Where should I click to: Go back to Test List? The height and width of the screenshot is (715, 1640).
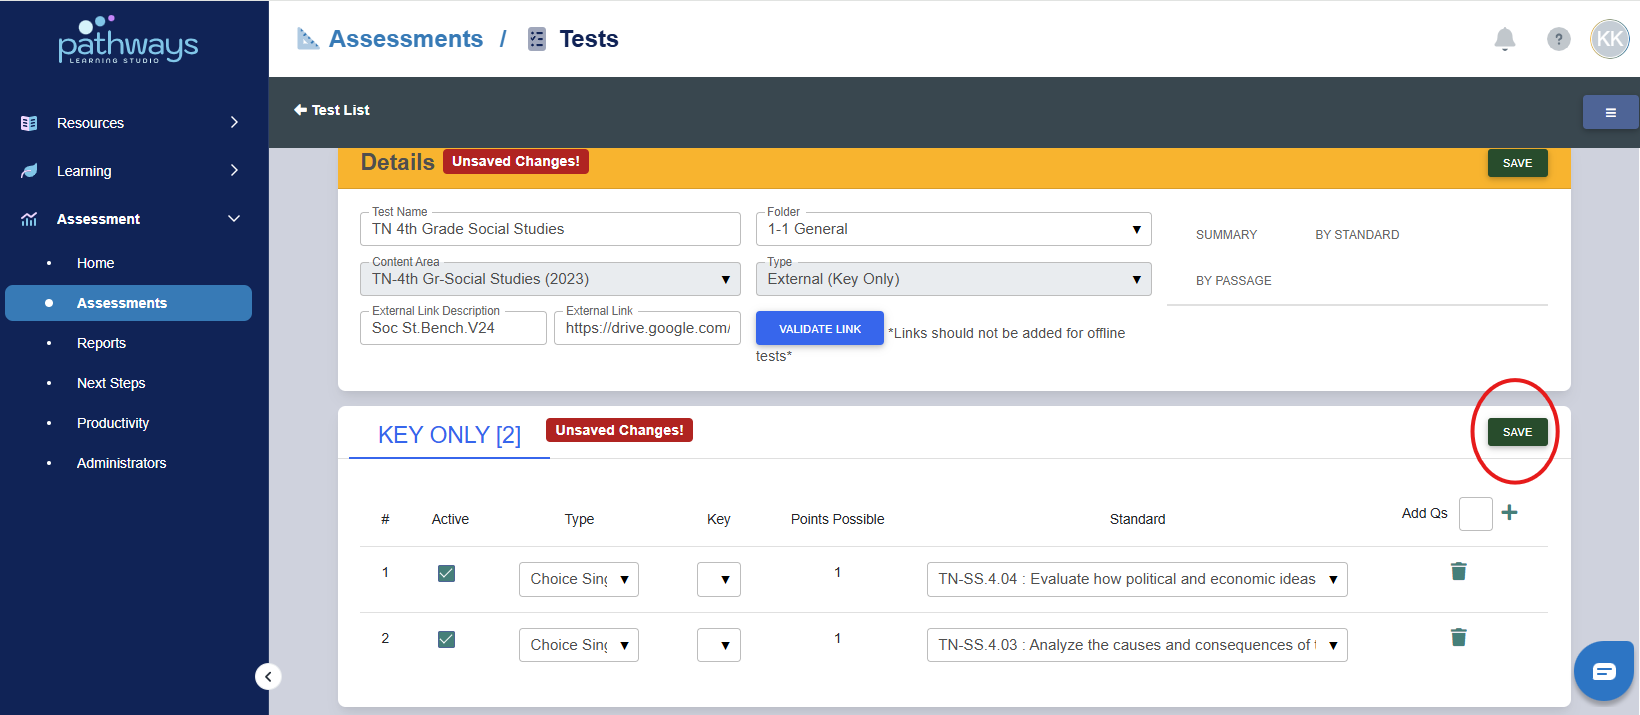coord(331,110)
